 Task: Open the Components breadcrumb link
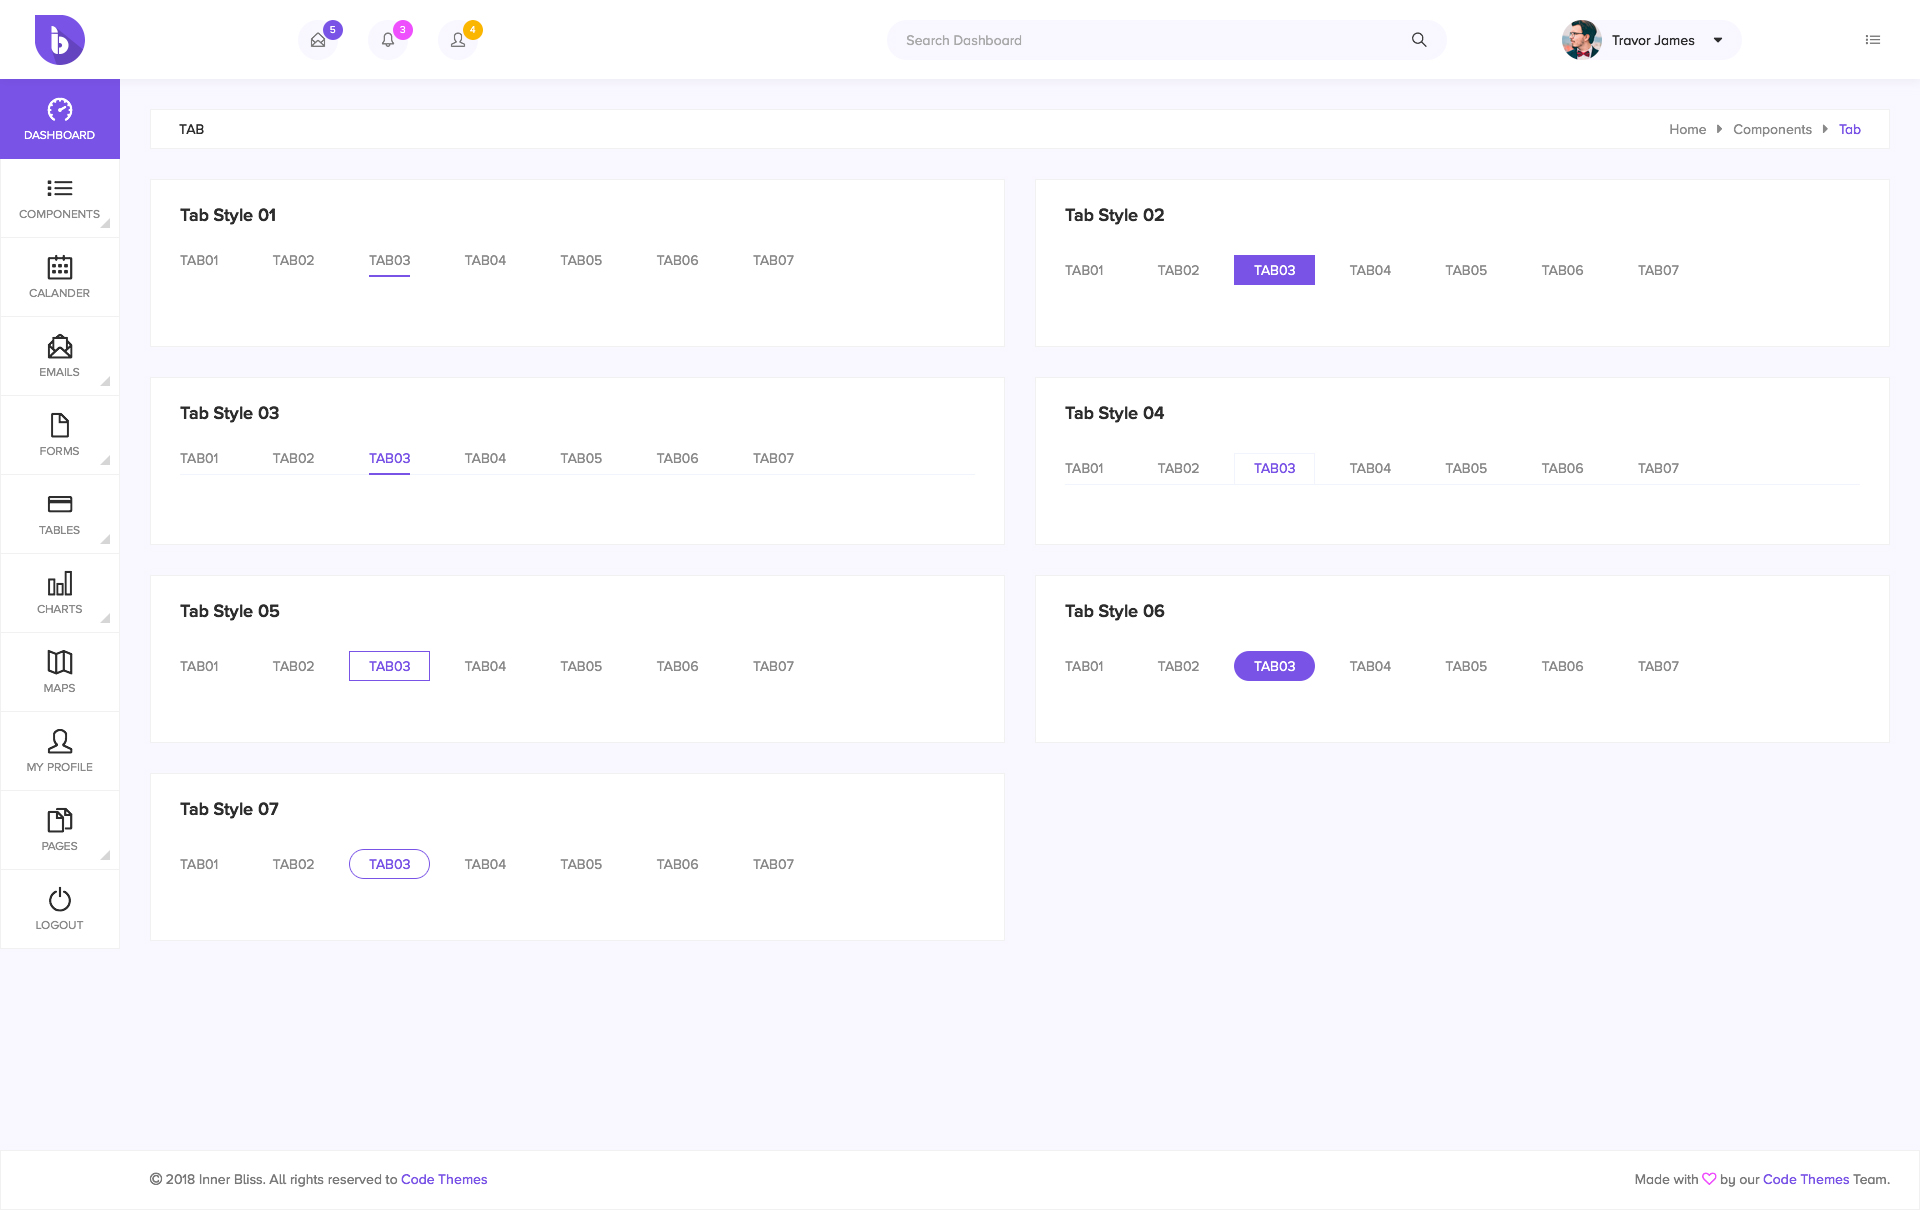(1771, 129)
